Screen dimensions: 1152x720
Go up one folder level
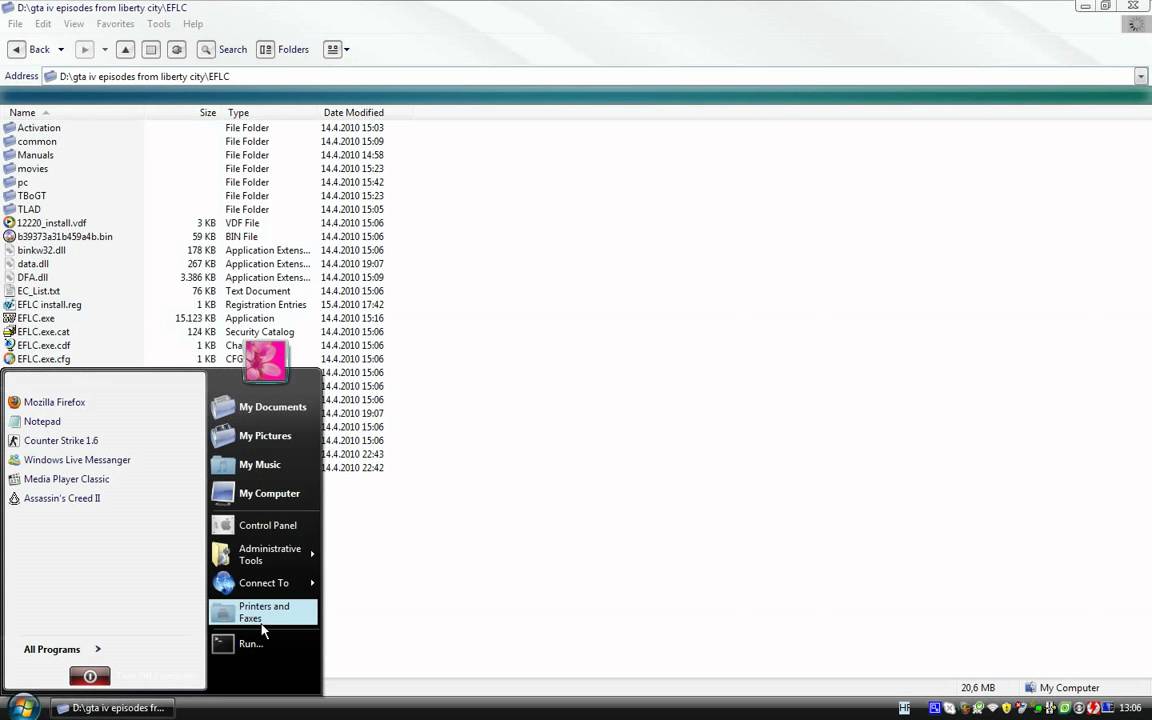126,49
